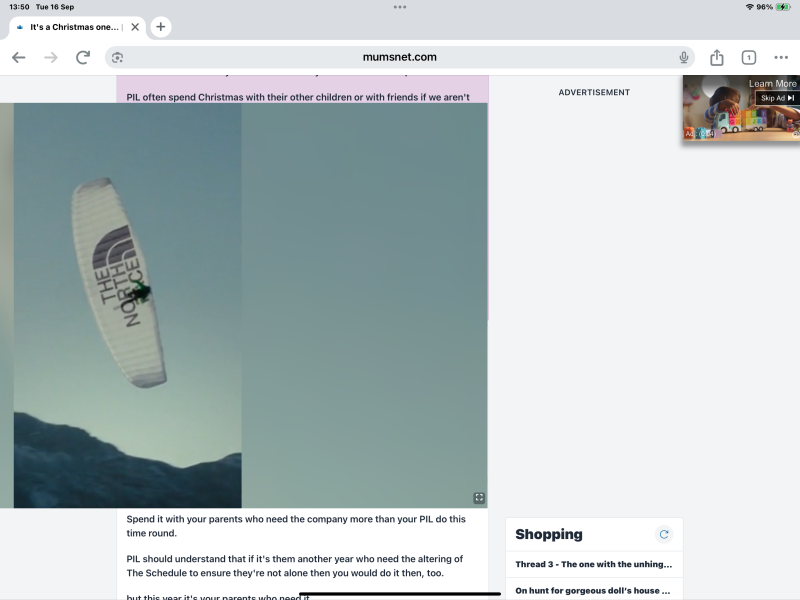Click the mumsnet.com address bar
The width and height of the screenshot is (800, 600).
click(399, 58)
